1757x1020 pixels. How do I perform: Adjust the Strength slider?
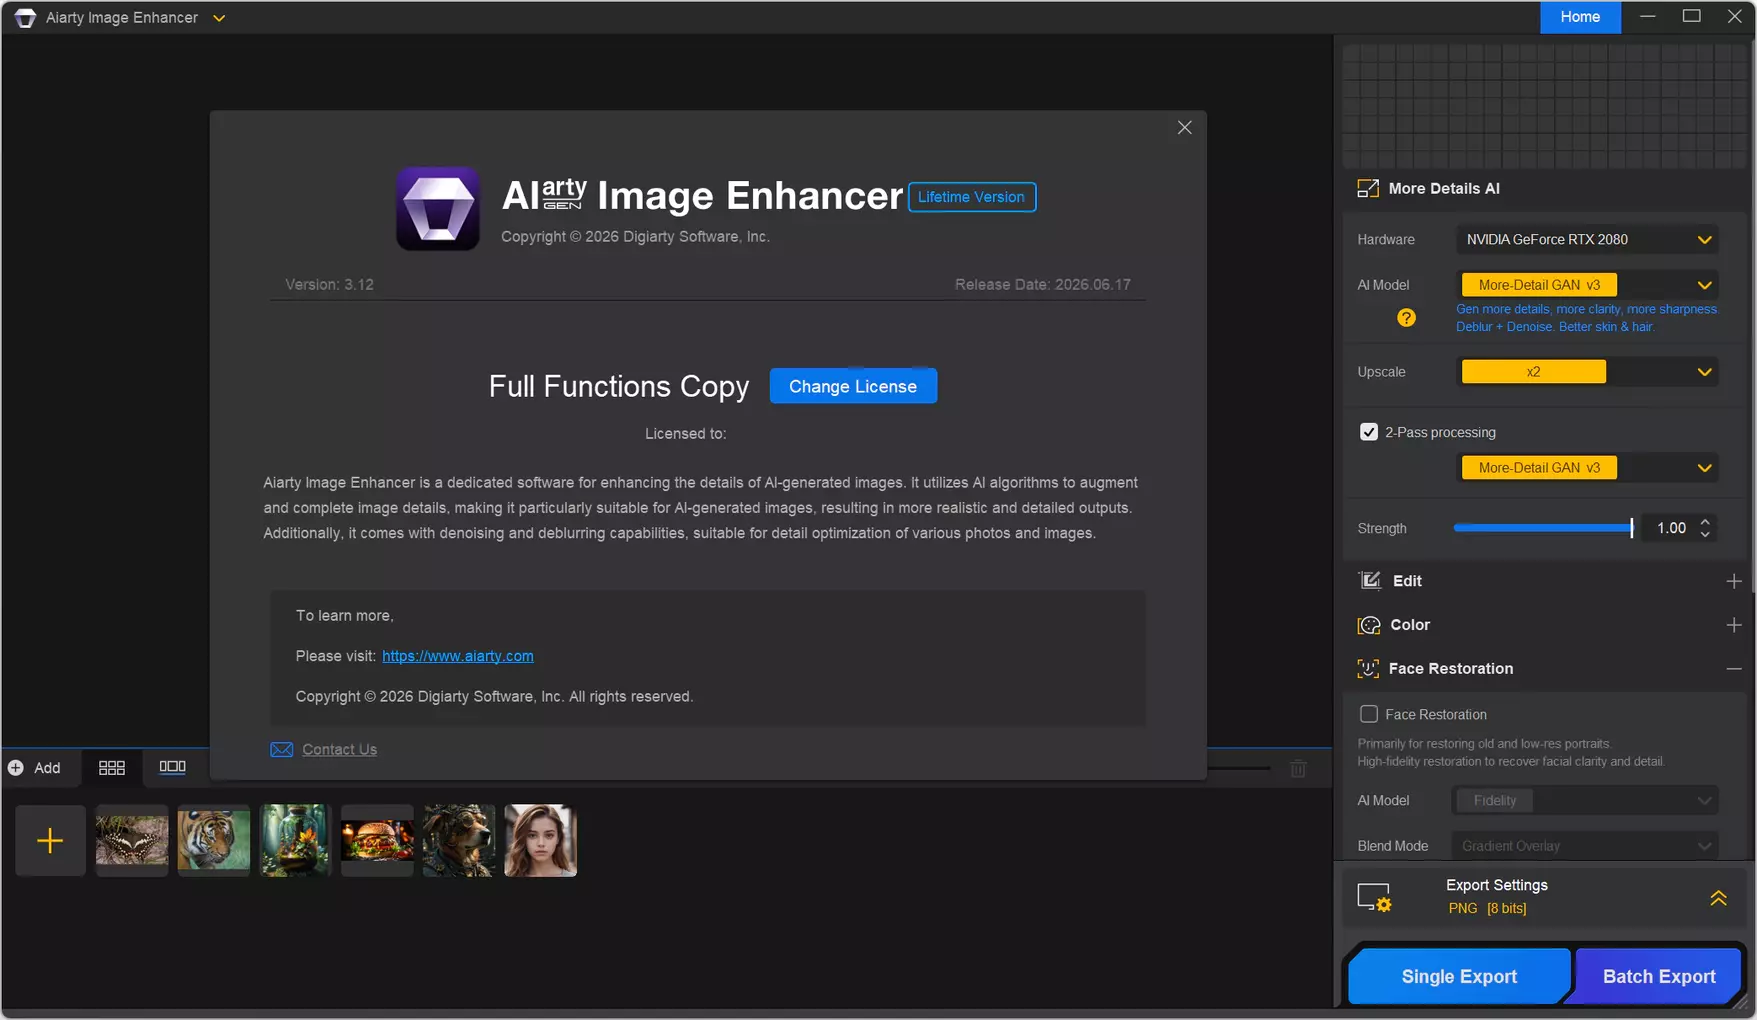(x=1543, y=528)
